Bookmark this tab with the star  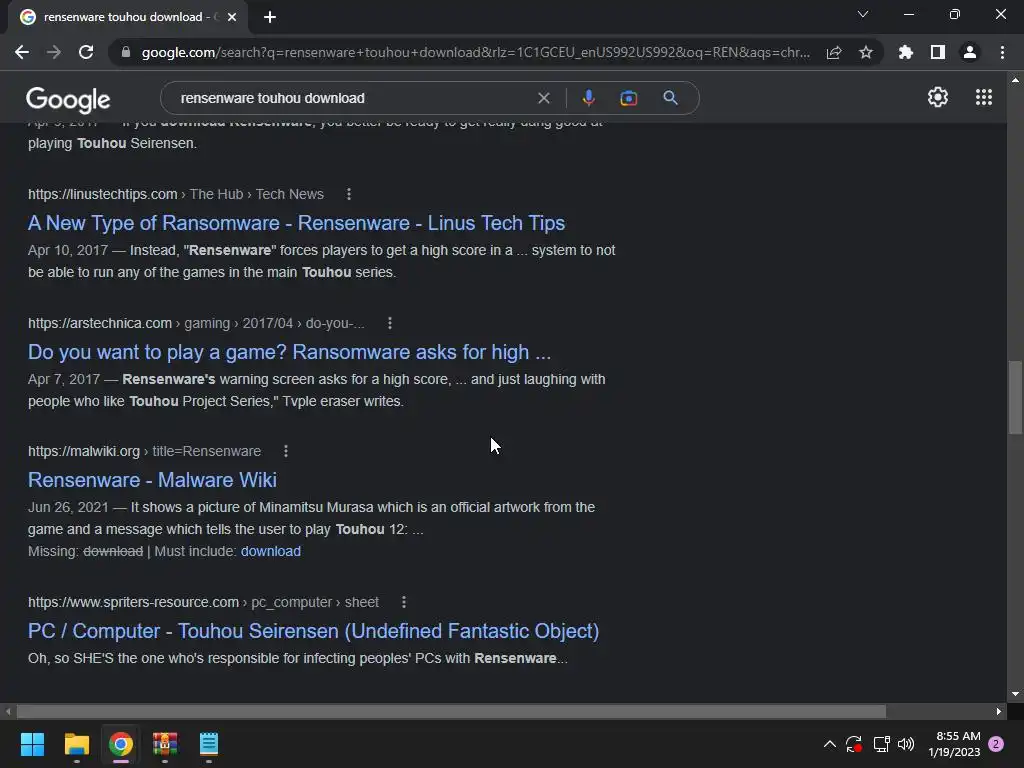pos(866,52)
